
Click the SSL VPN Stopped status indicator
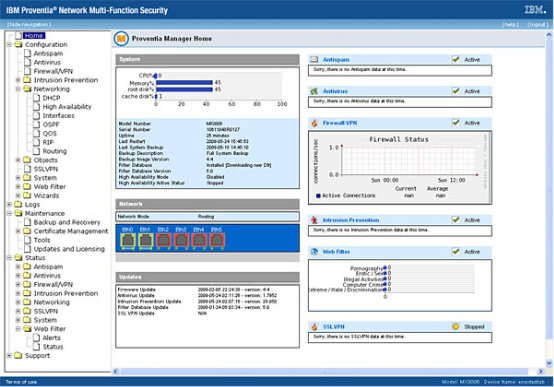(x=456, y=327)
